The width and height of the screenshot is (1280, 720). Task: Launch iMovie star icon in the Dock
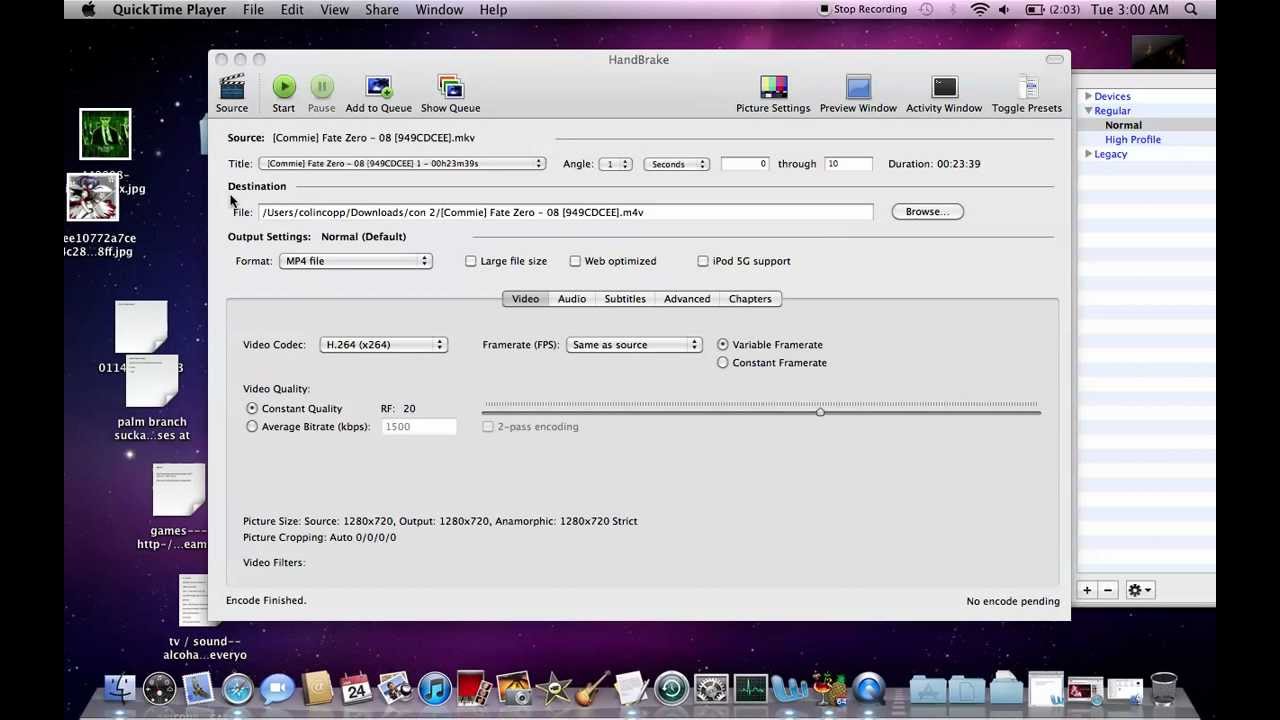coord(553,689)
